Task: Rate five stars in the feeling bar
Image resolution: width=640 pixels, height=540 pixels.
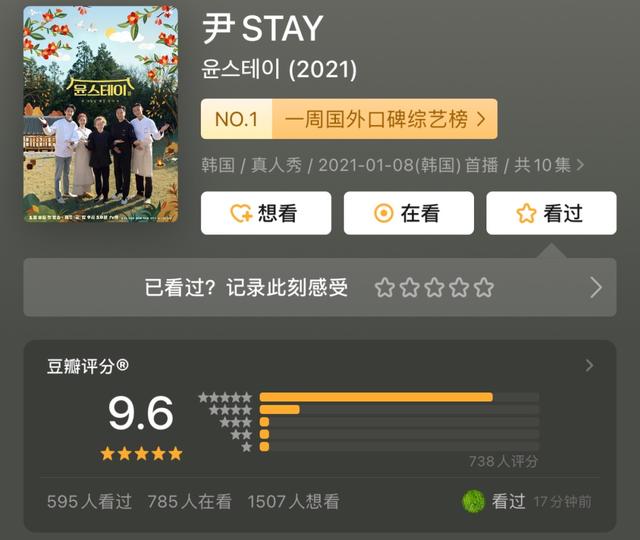Action: point(484,287)
